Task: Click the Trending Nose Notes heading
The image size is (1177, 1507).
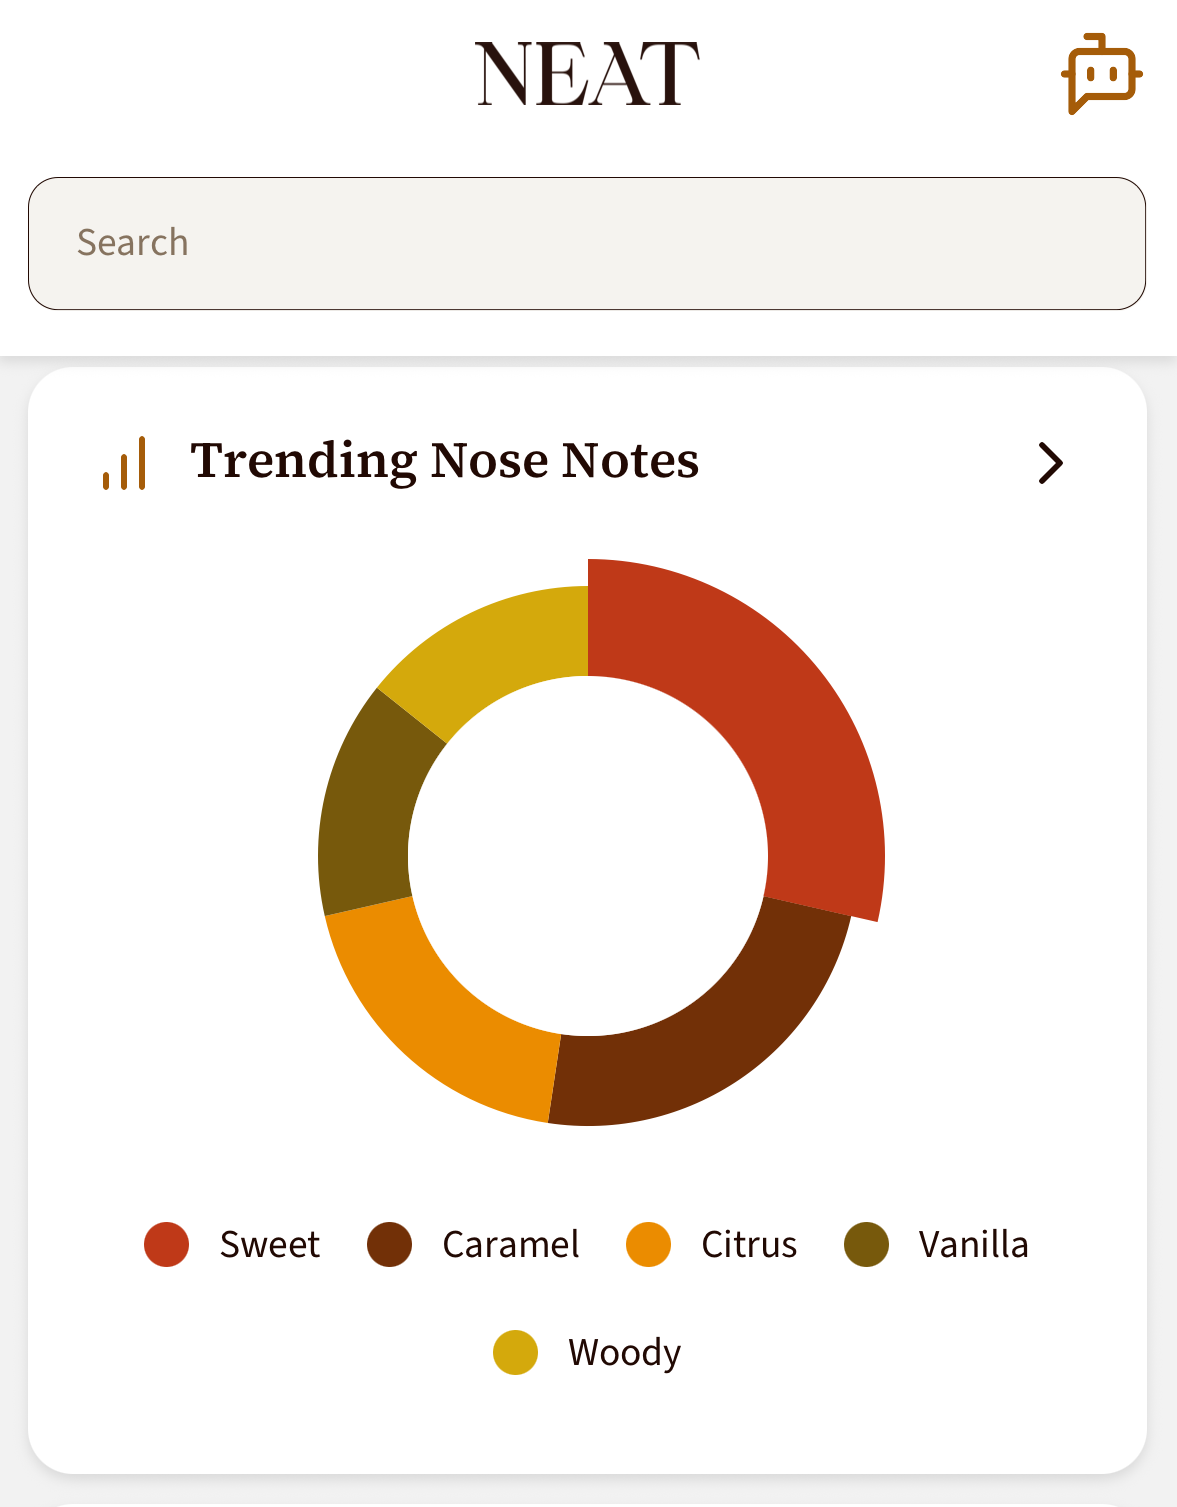Action: 445,461
